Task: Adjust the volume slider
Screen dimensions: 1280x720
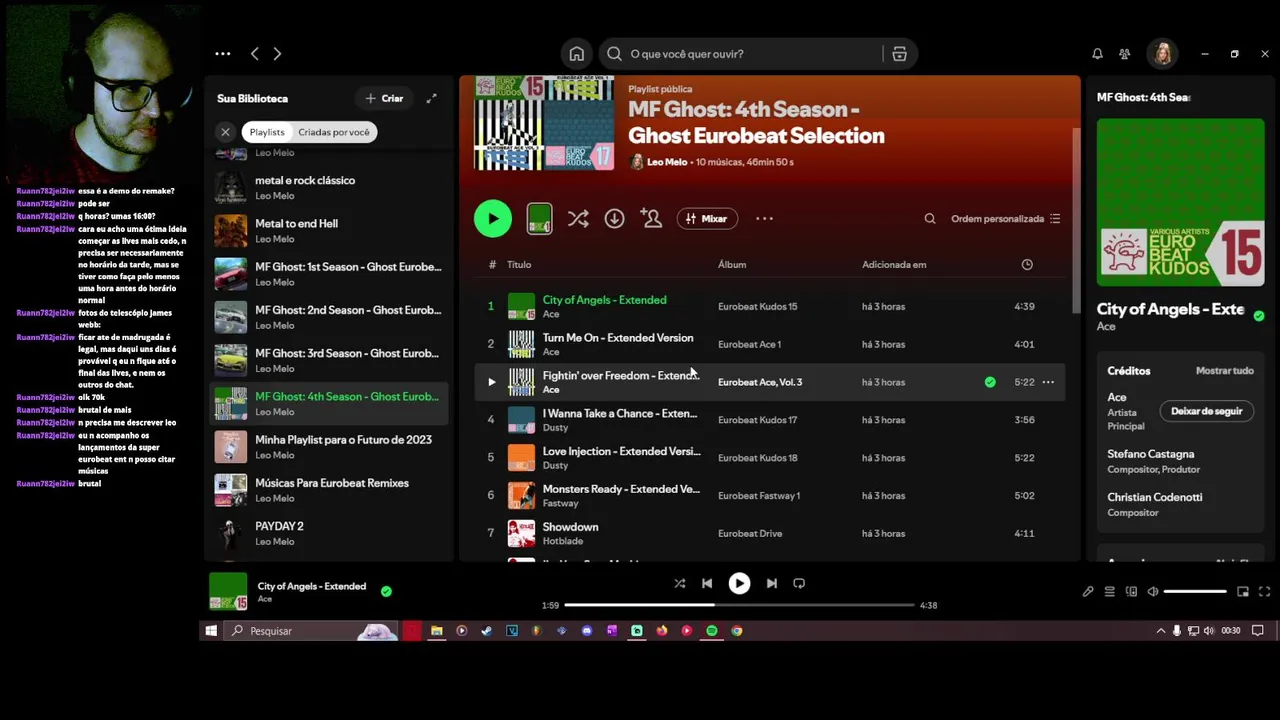Action: point(1195,592)
